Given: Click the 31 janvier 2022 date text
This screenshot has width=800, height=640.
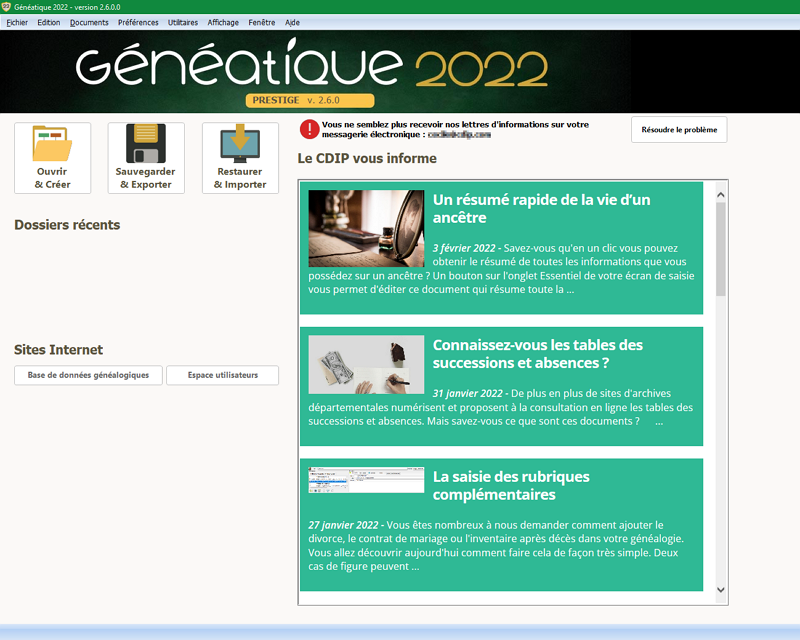Looking at the screenshot, I should coord(467,393).
